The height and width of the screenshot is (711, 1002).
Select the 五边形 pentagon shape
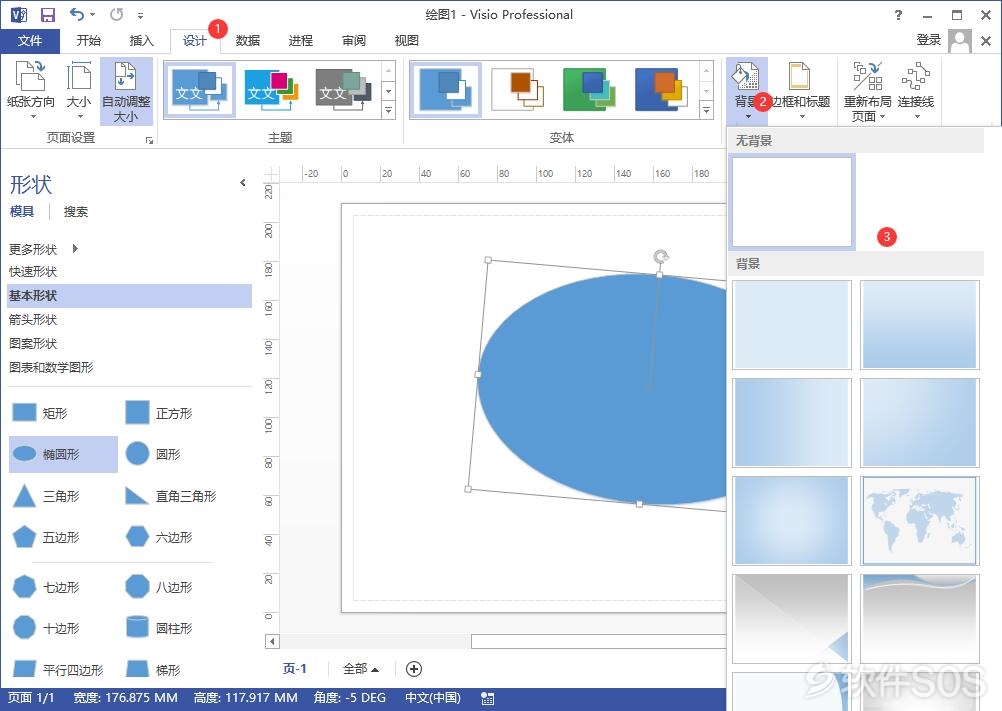click(x=46, y=537)
